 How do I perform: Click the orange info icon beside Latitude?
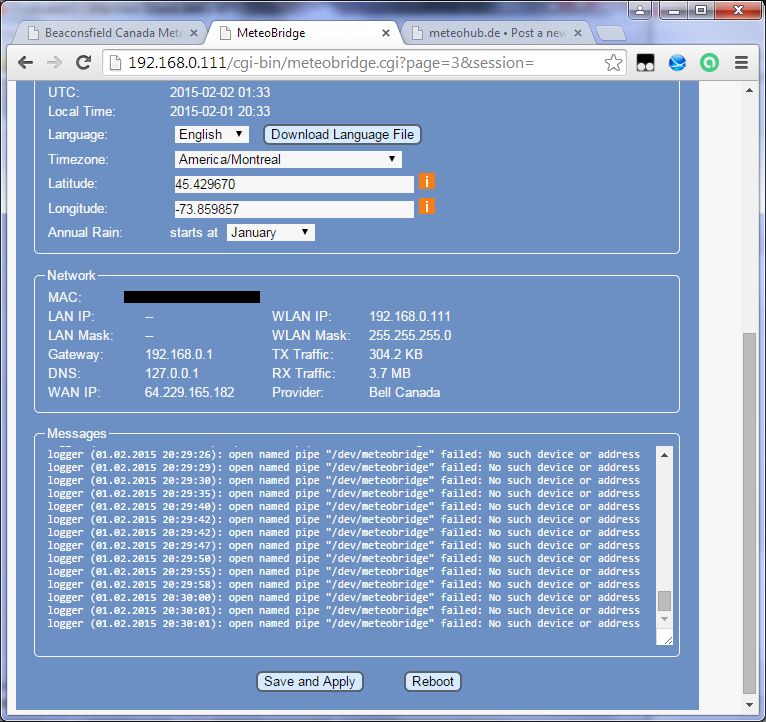point(426,182)
